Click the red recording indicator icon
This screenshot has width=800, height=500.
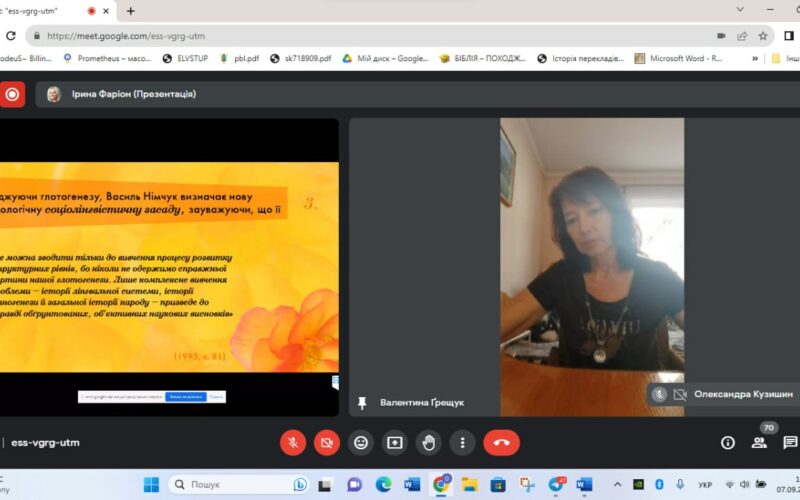click(12, 94)
